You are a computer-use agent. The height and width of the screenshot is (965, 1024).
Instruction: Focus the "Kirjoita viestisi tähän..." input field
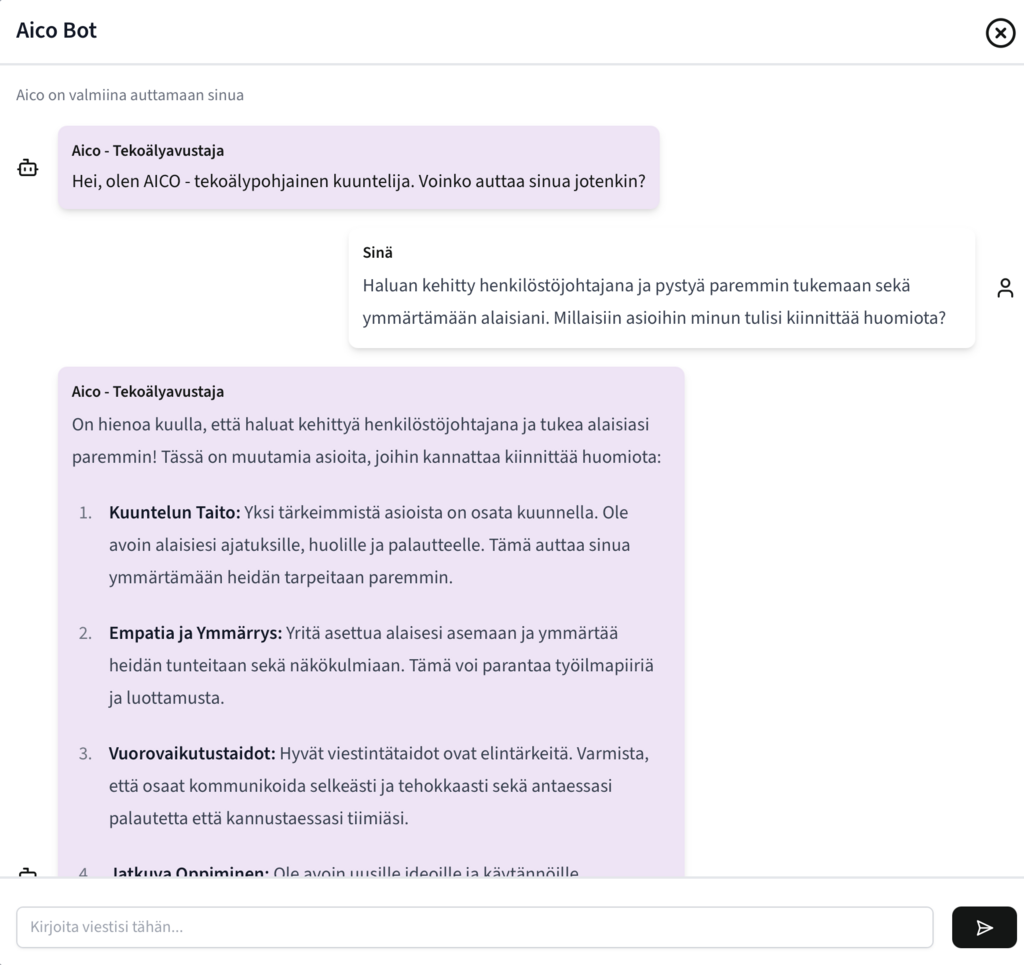[x=474, y=927]
